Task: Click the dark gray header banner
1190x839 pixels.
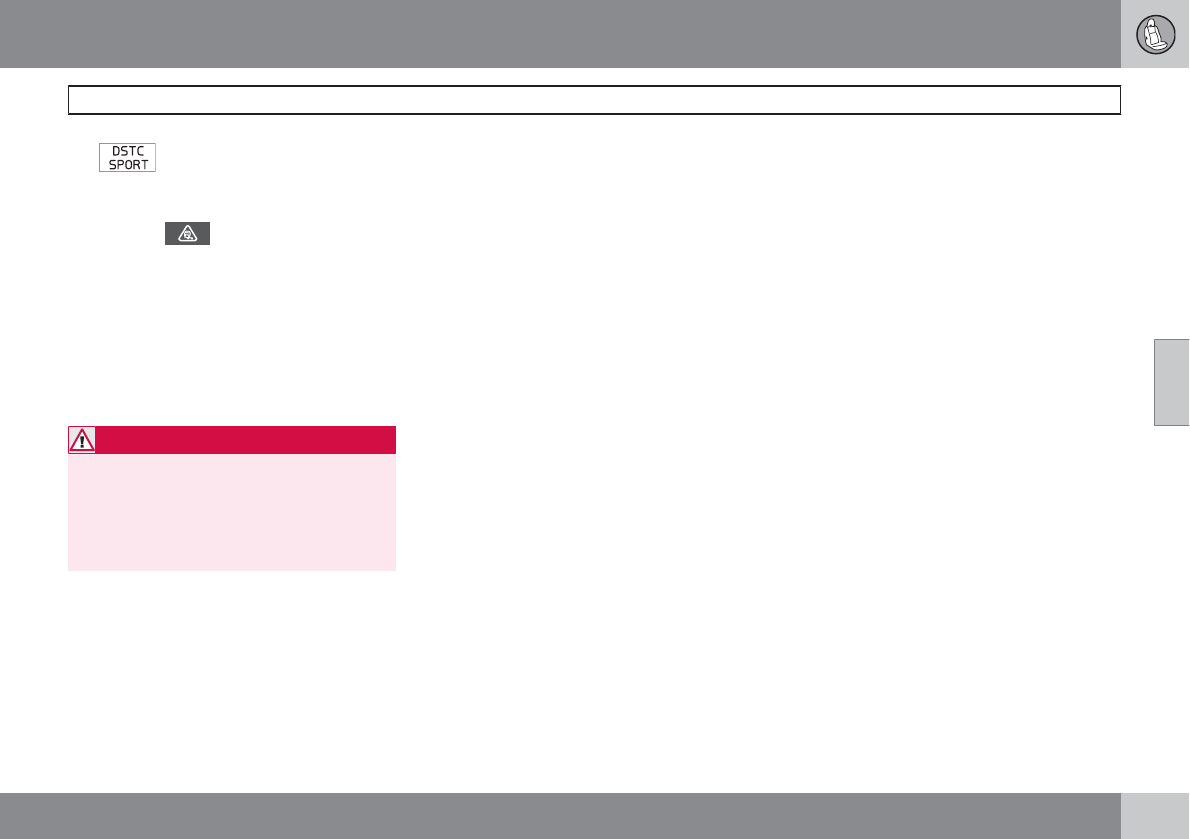Action: pos(560,34)
